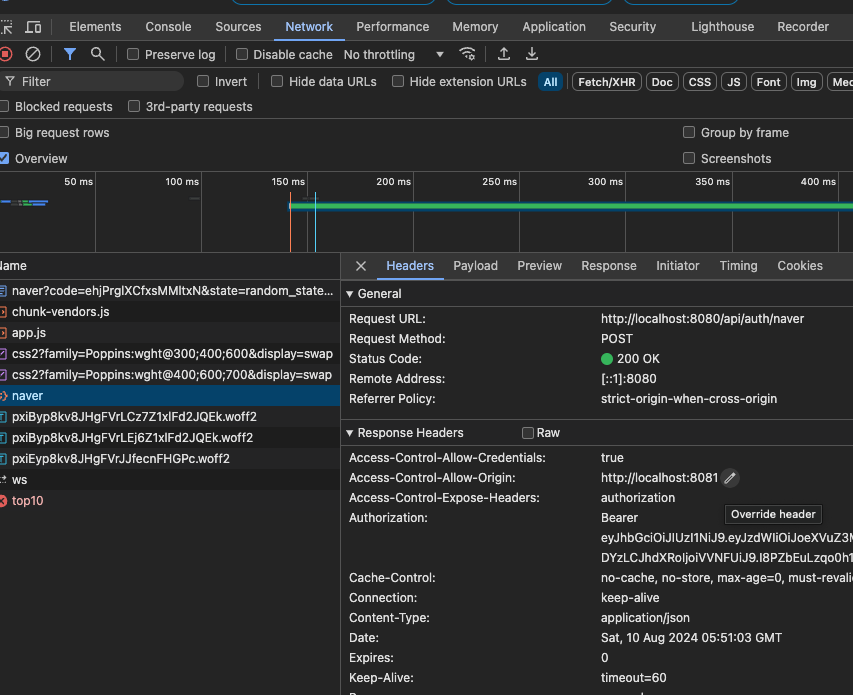Open the Initiator tab
The height and width of the screenshot is (695, 853).
677,266
